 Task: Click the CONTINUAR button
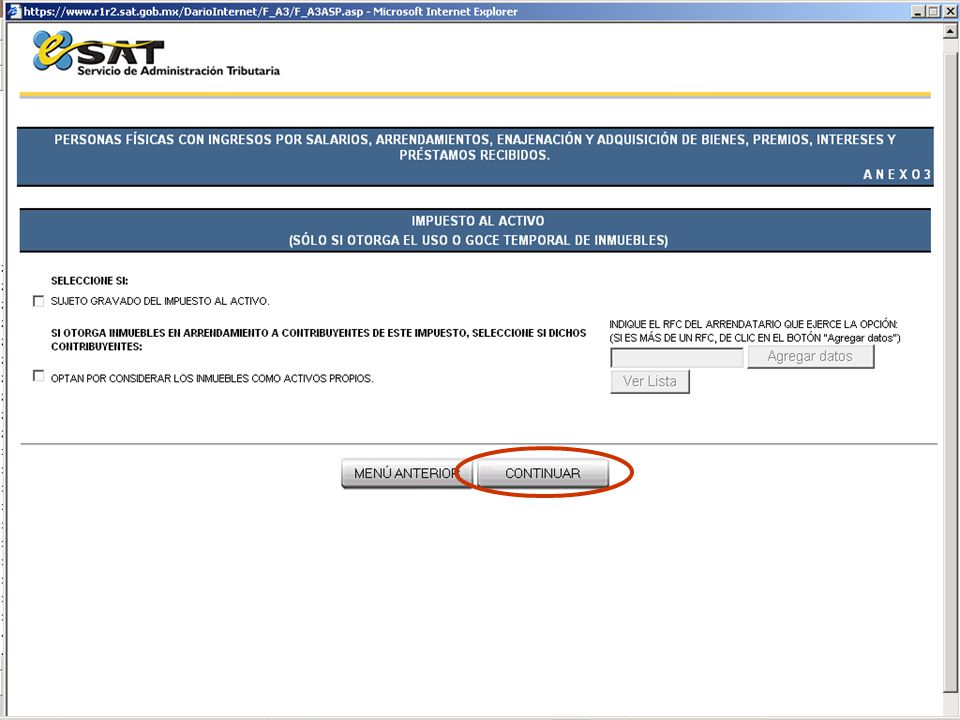coord(542,473)
